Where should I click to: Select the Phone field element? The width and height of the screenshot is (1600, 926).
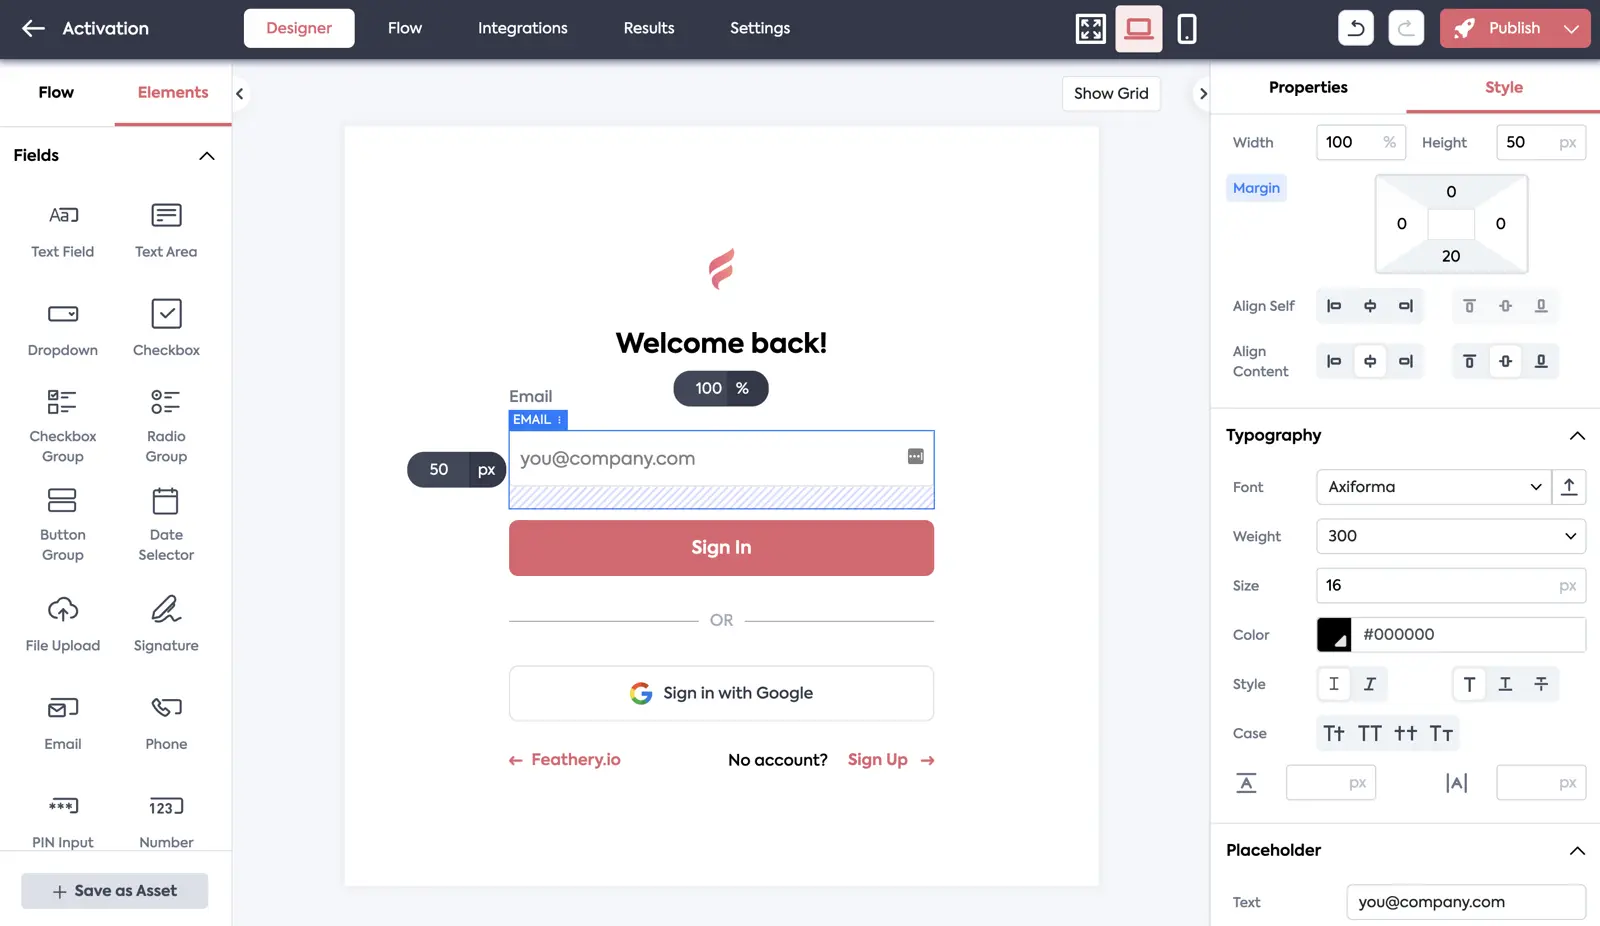coord(166,723)
